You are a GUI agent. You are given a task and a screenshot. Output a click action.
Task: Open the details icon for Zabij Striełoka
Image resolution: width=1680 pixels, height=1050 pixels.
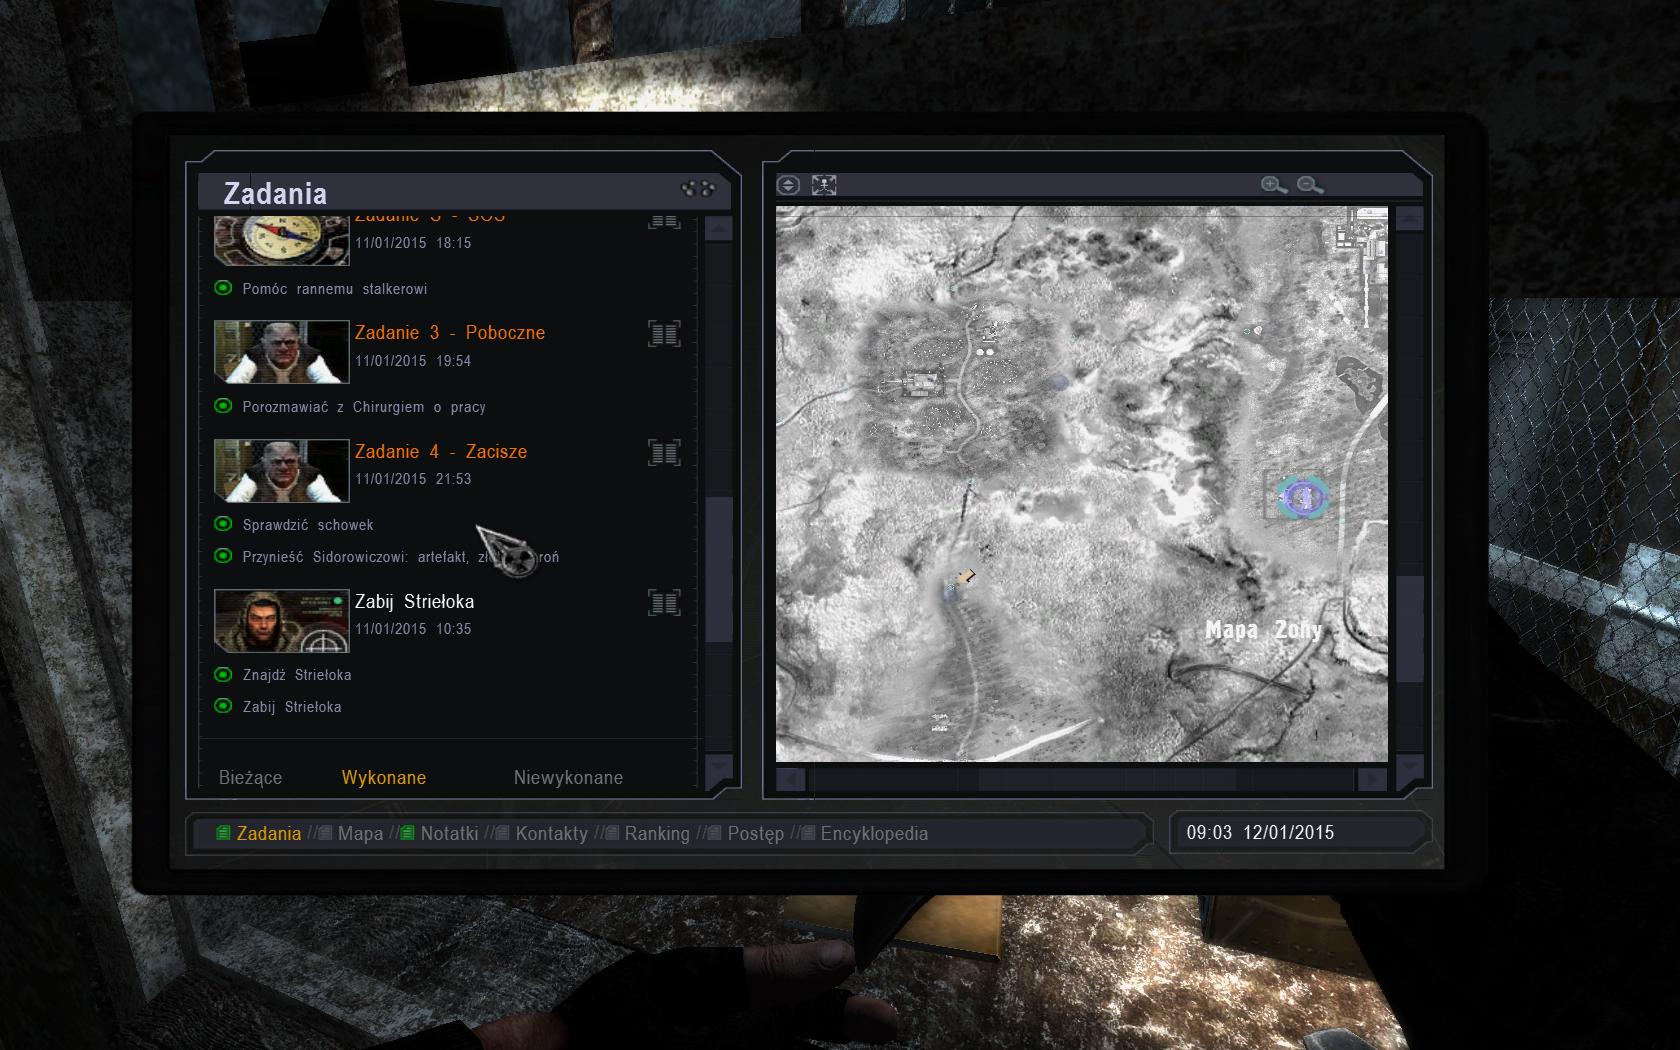point(664,603)
